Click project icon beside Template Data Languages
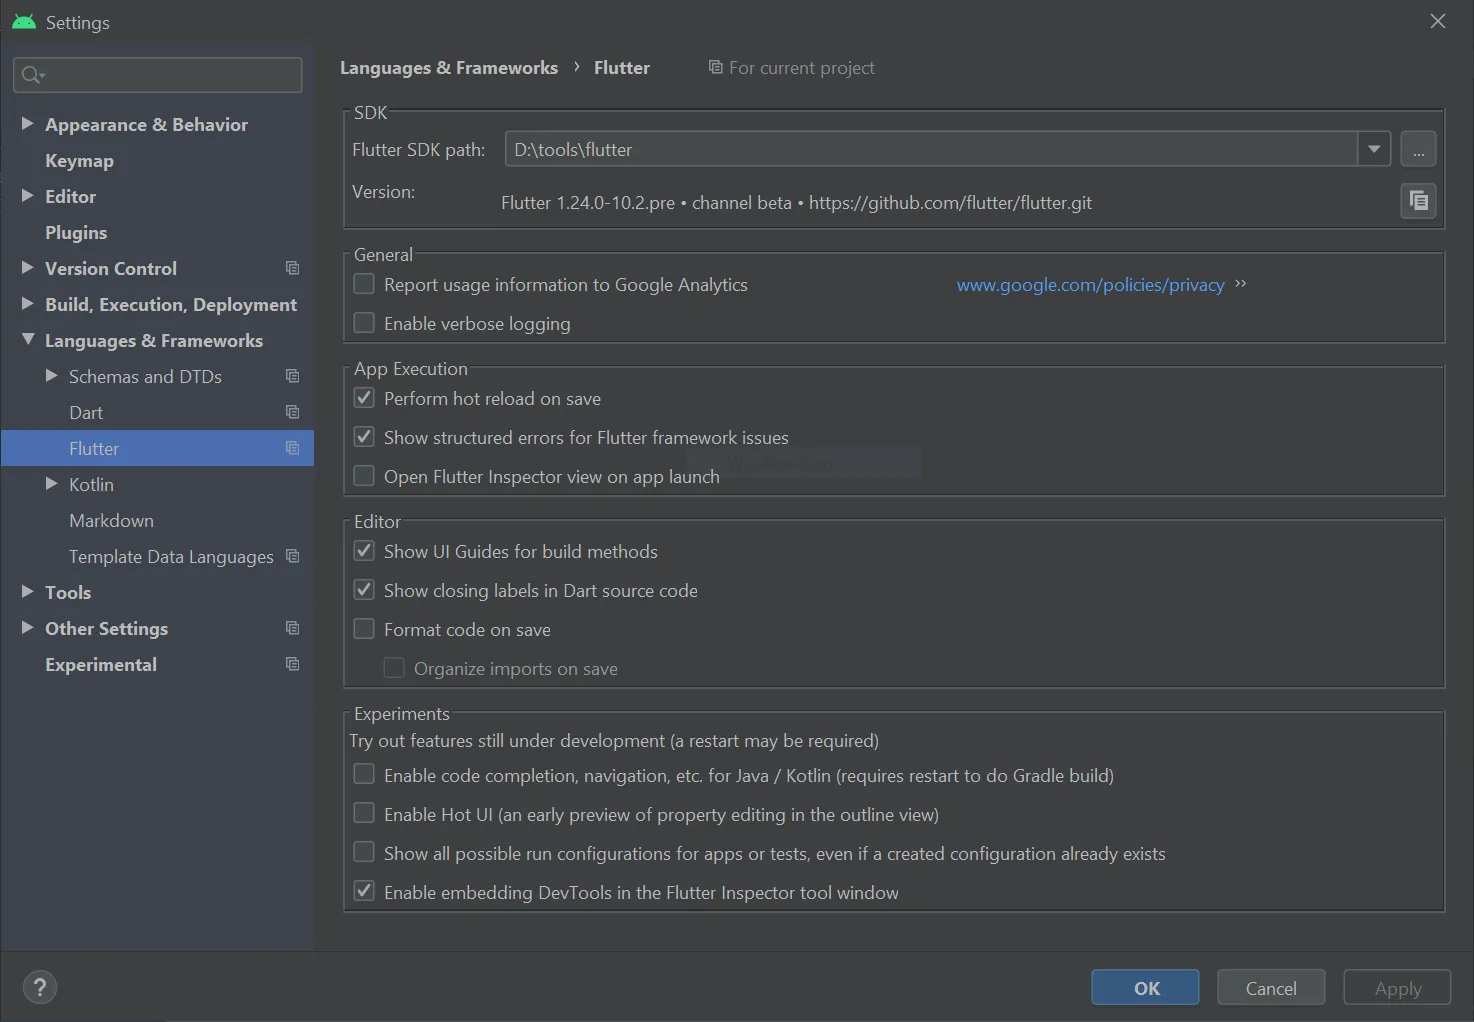The image size is (1474, 1022). click(292, 556)
